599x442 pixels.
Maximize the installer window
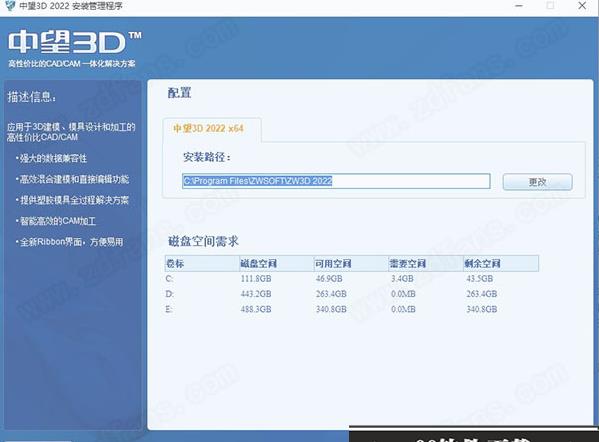coord(550,6)
